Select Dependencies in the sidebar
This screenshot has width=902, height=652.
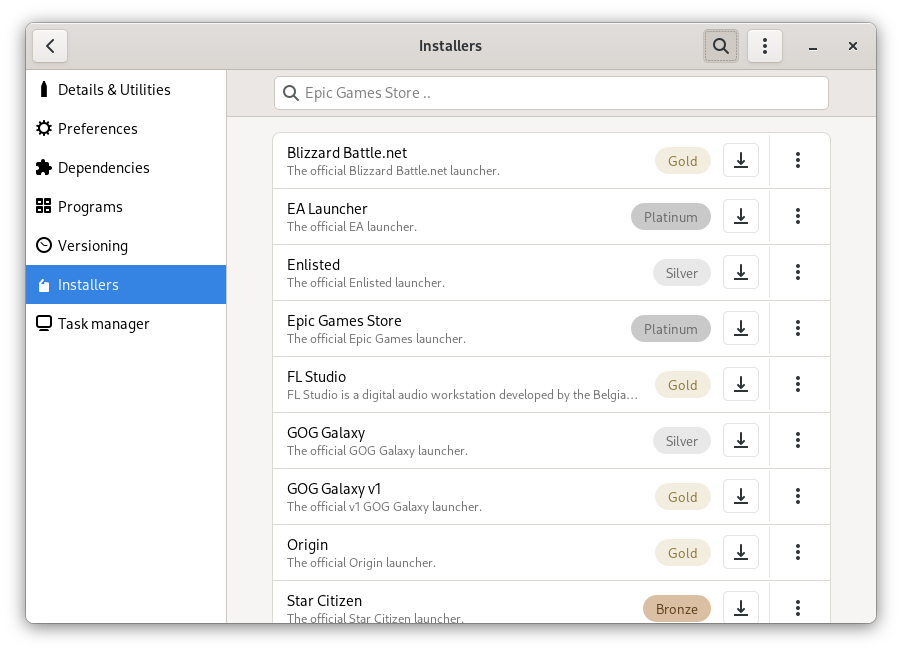tap(104, 168)
